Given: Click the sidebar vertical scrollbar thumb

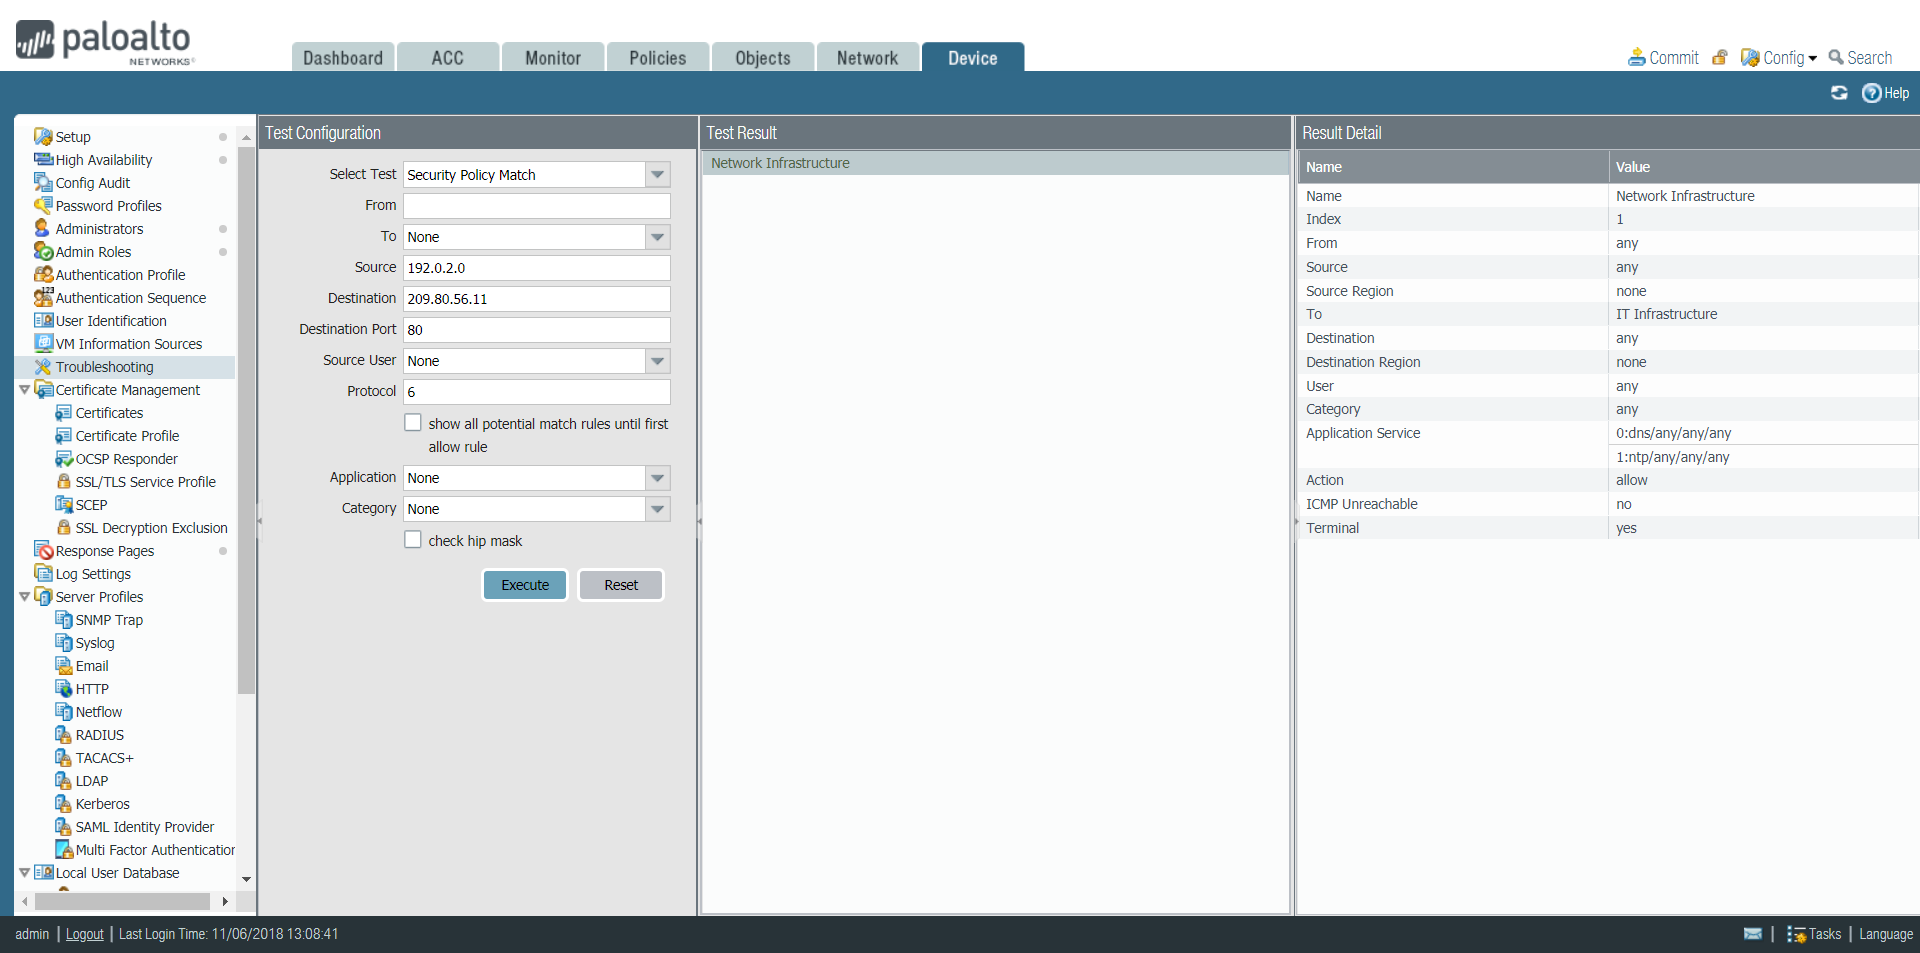Looking at the screenshot, I should click(246, 420).
